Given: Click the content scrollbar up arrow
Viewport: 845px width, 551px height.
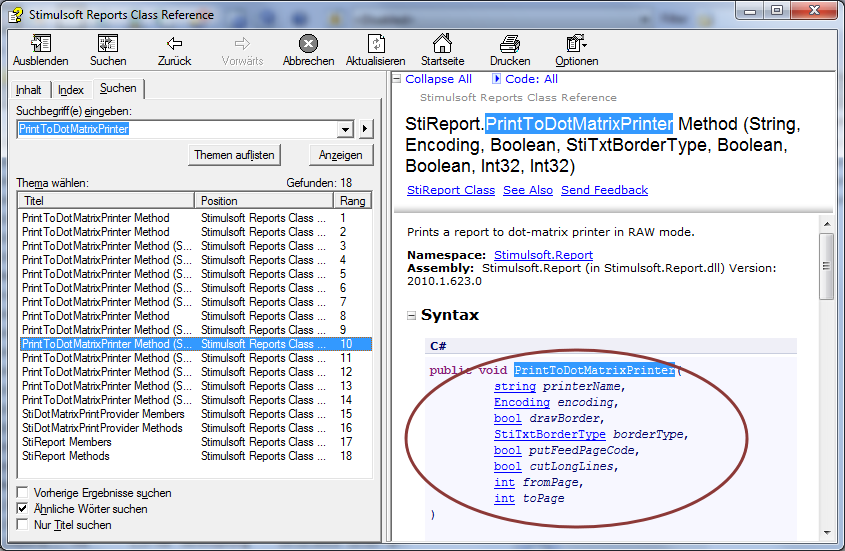Looking at the screenshot, I should 827,223.
